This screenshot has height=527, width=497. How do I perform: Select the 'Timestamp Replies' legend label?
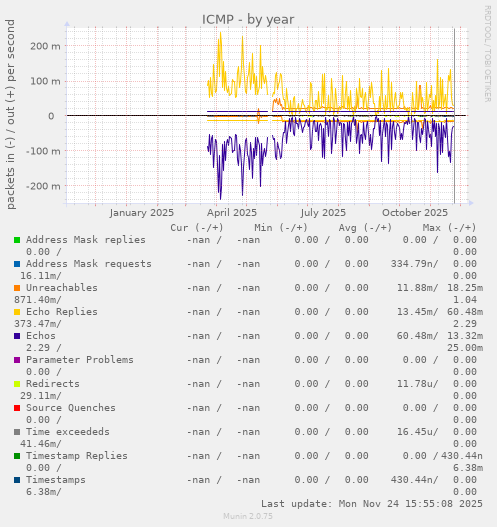click(77, 456)
